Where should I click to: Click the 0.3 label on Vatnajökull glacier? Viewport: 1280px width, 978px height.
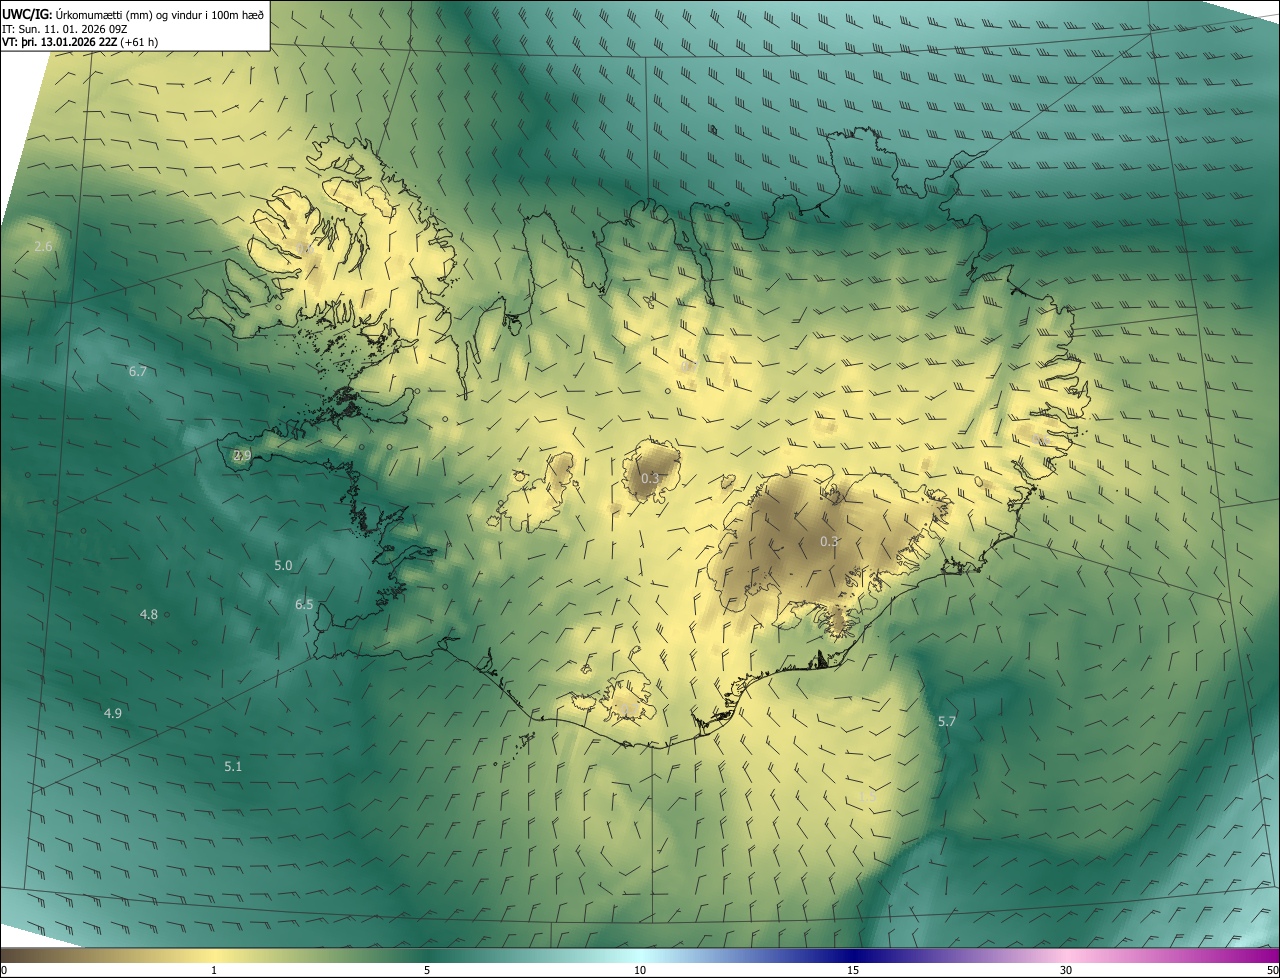[829, 541]
